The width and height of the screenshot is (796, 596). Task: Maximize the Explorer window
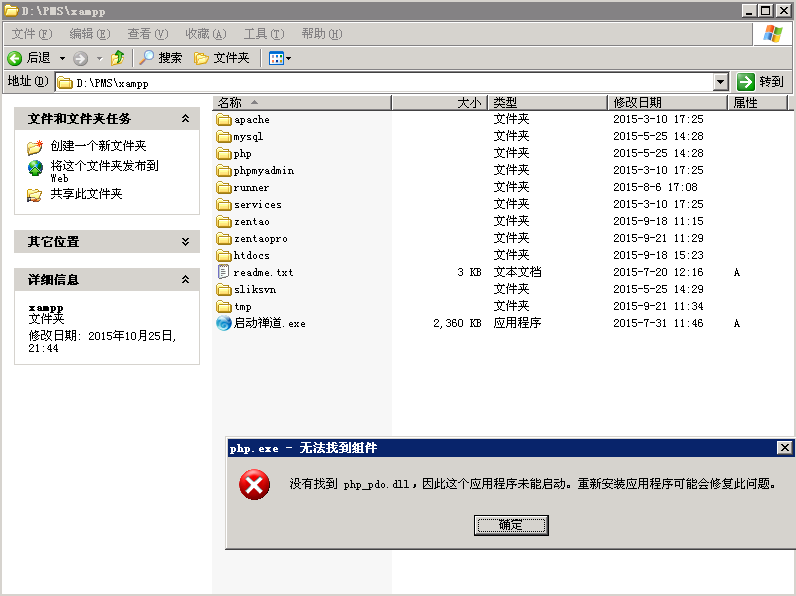pyautogui.click(x=766, y=10)
